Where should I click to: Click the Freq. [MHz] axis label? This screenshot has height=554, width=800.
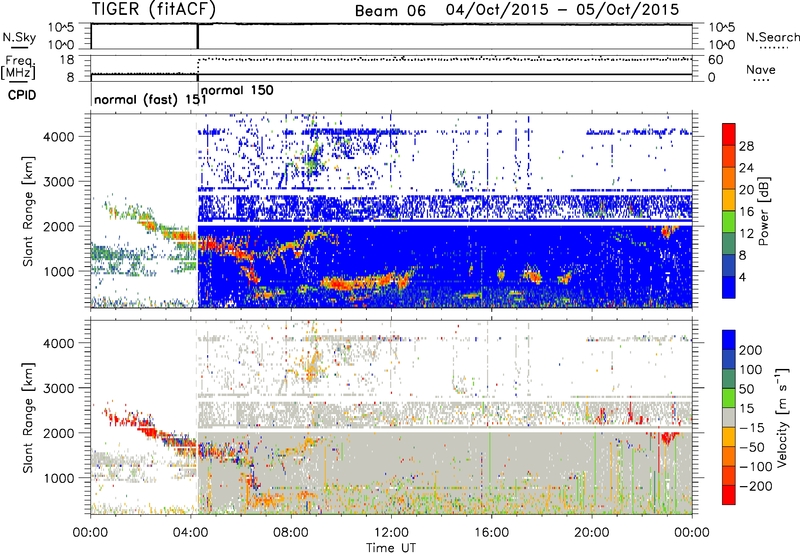[x=19, y=68]
